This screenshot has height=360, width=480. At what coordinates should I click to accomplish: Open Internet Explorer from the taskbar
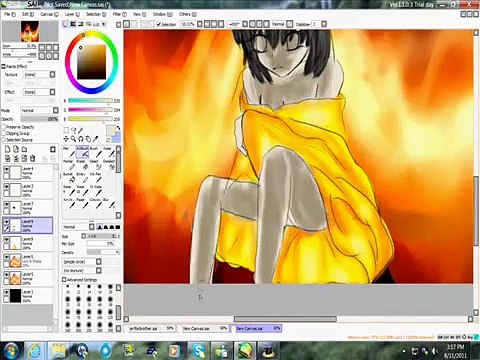click(34, 351)
